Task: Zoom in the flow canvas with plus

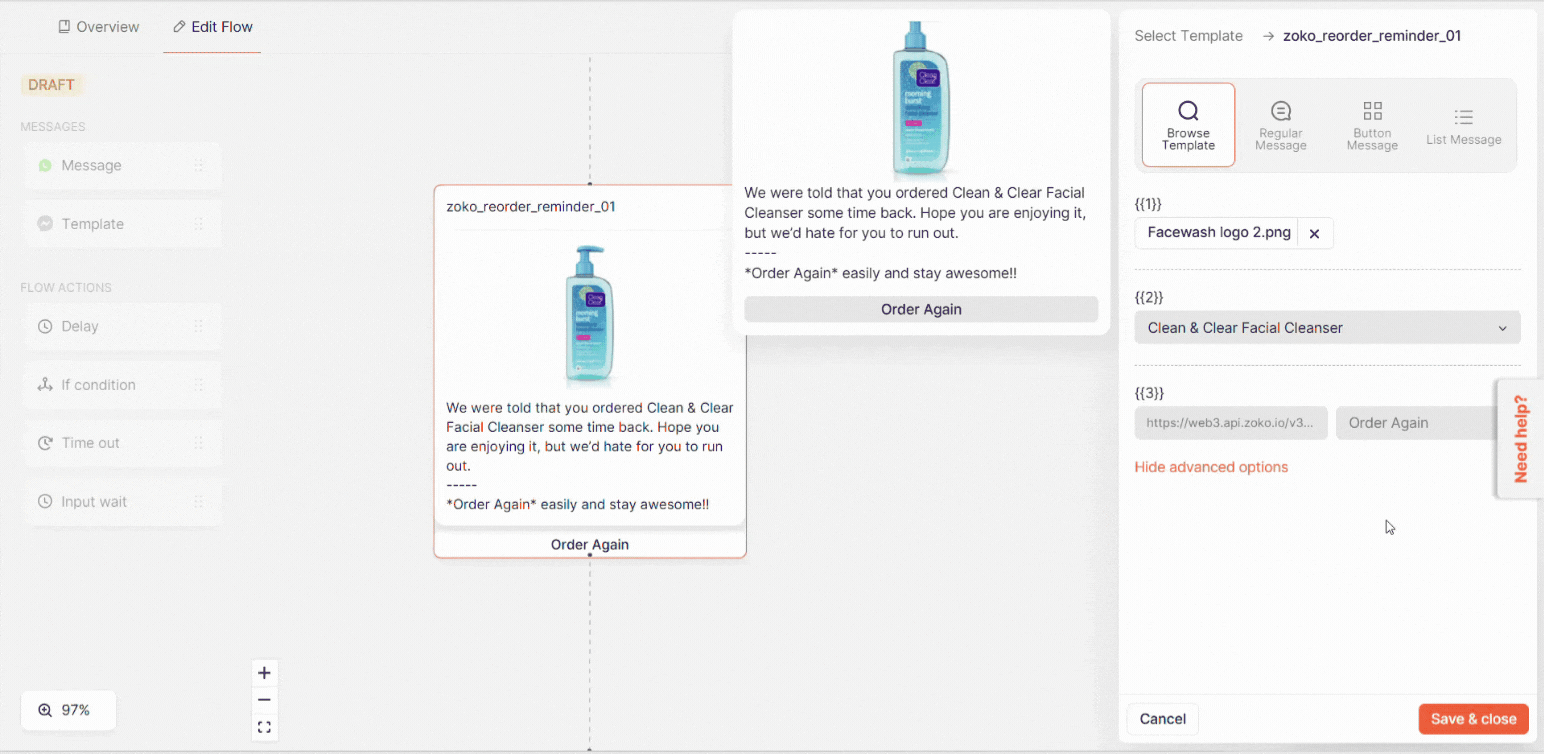Action: pyautogui.click(x=264, y=673)
